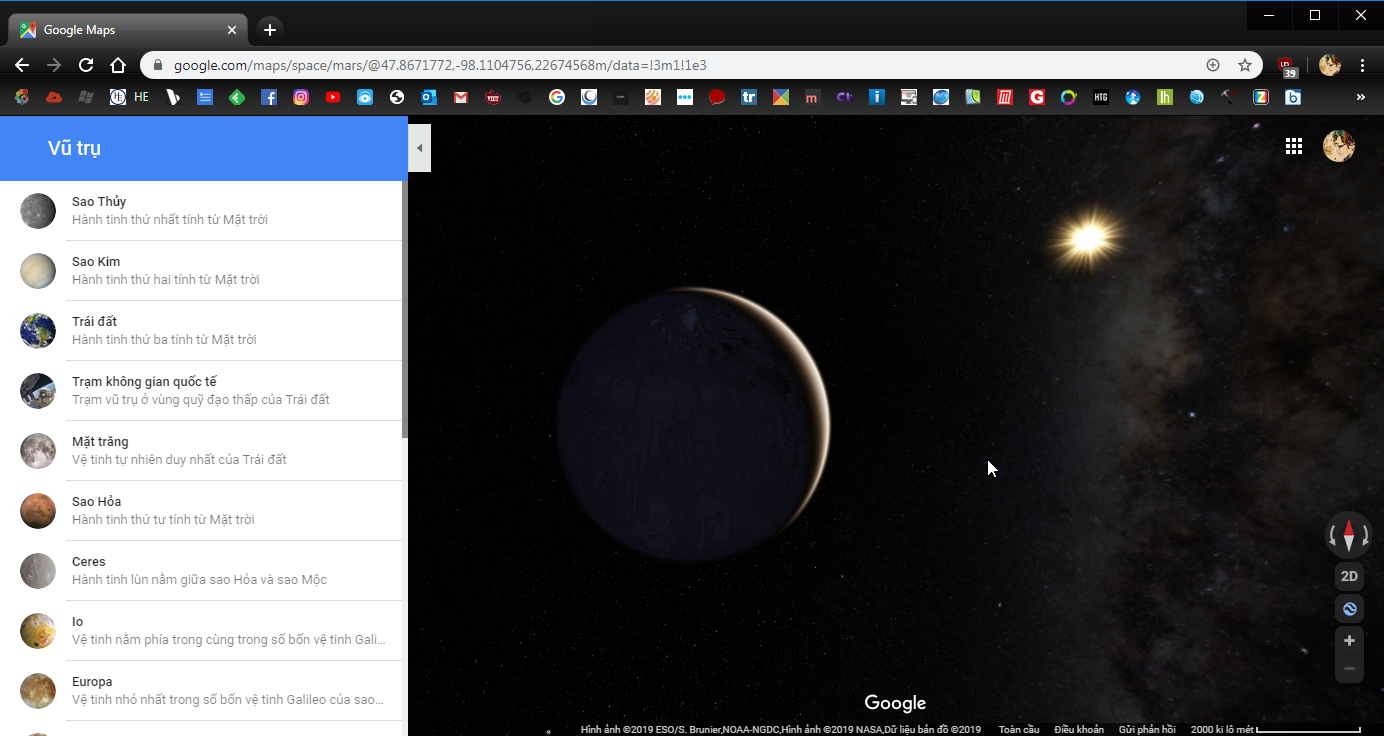Open green lh bookmark

(1165, 97)
